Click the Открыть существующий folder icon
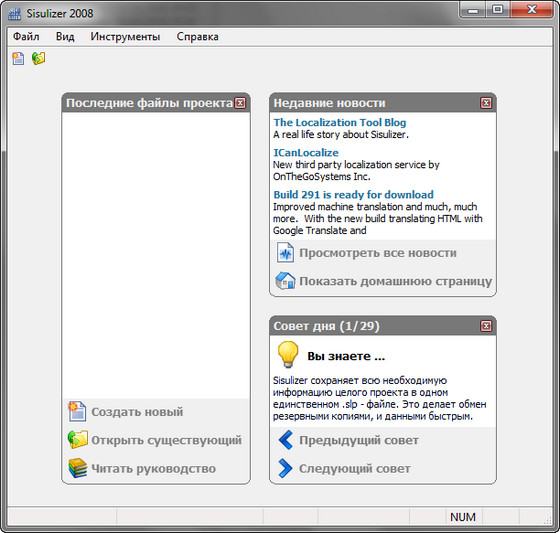This screenshot has width=560, height=533. pos(78,439)
